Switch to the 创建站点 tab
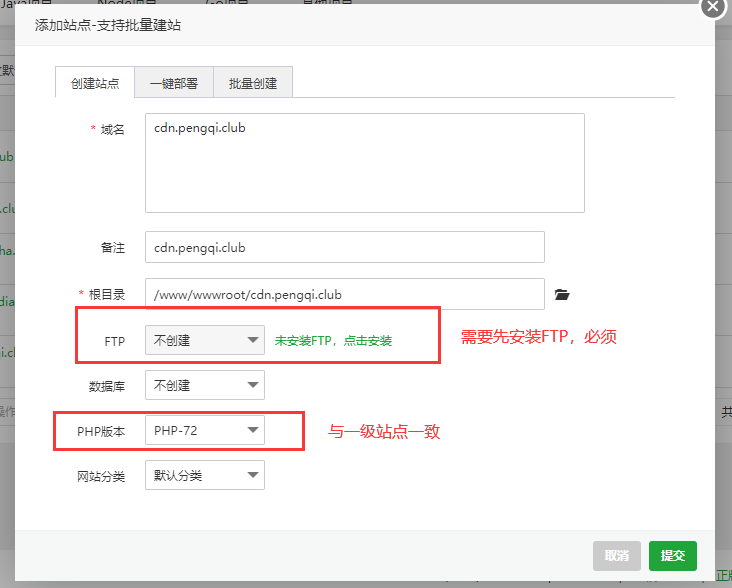Image resolution: width=732 pixels, height=588 pixels. pos(95,83)
